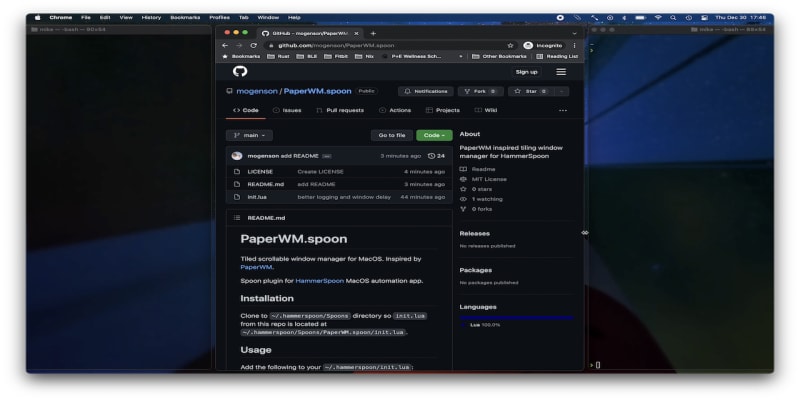Expand the commit message ellipsis
This screenshot has width=800, height=400.
point(326,156)
